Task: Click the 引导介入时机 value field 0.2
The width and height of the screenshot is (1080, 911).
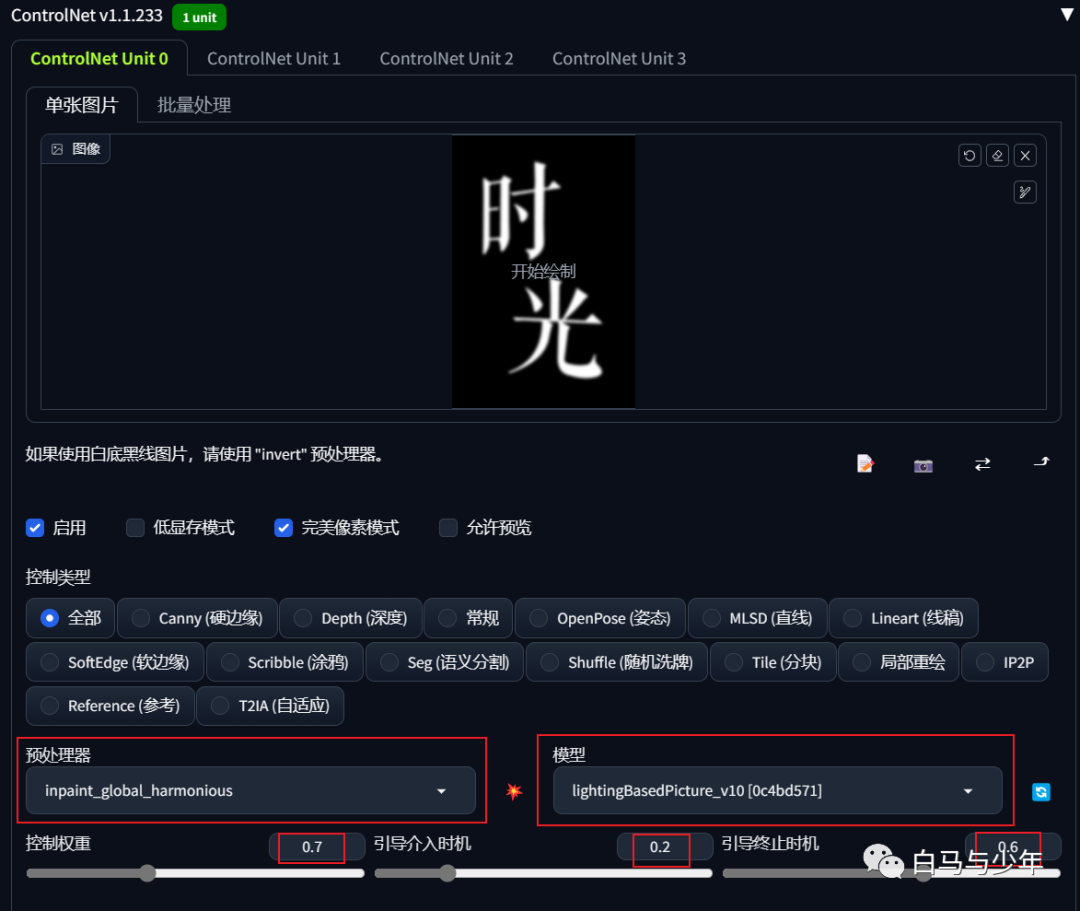Action: click(x=665, y=846)
